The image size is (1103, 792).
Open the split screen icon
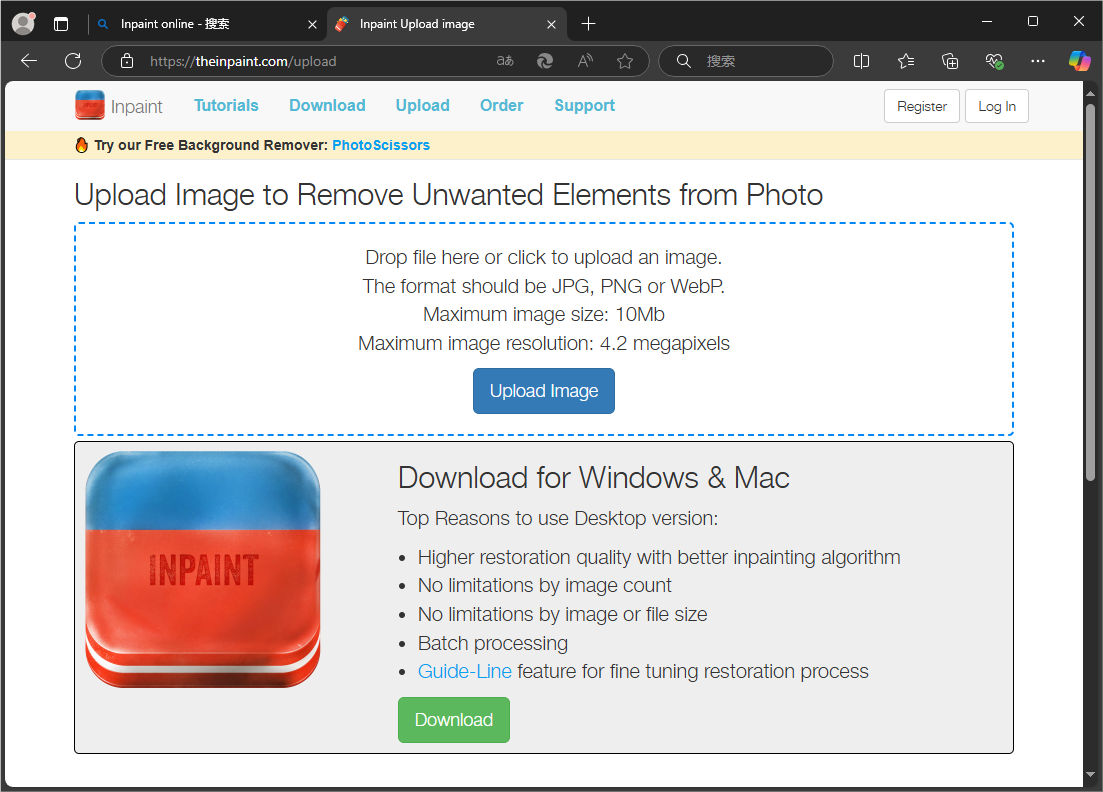pyautogui.click(x=861, y=61)
